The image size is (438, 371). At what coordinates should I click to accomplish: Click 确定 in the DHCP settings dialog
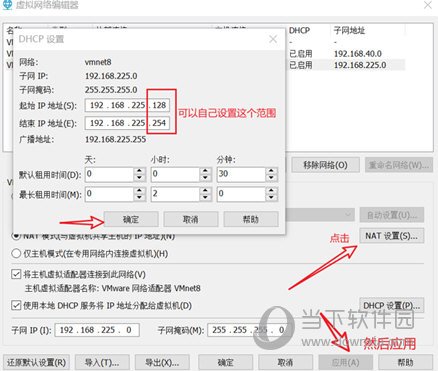pyautogui.click(x=131, y=219)
